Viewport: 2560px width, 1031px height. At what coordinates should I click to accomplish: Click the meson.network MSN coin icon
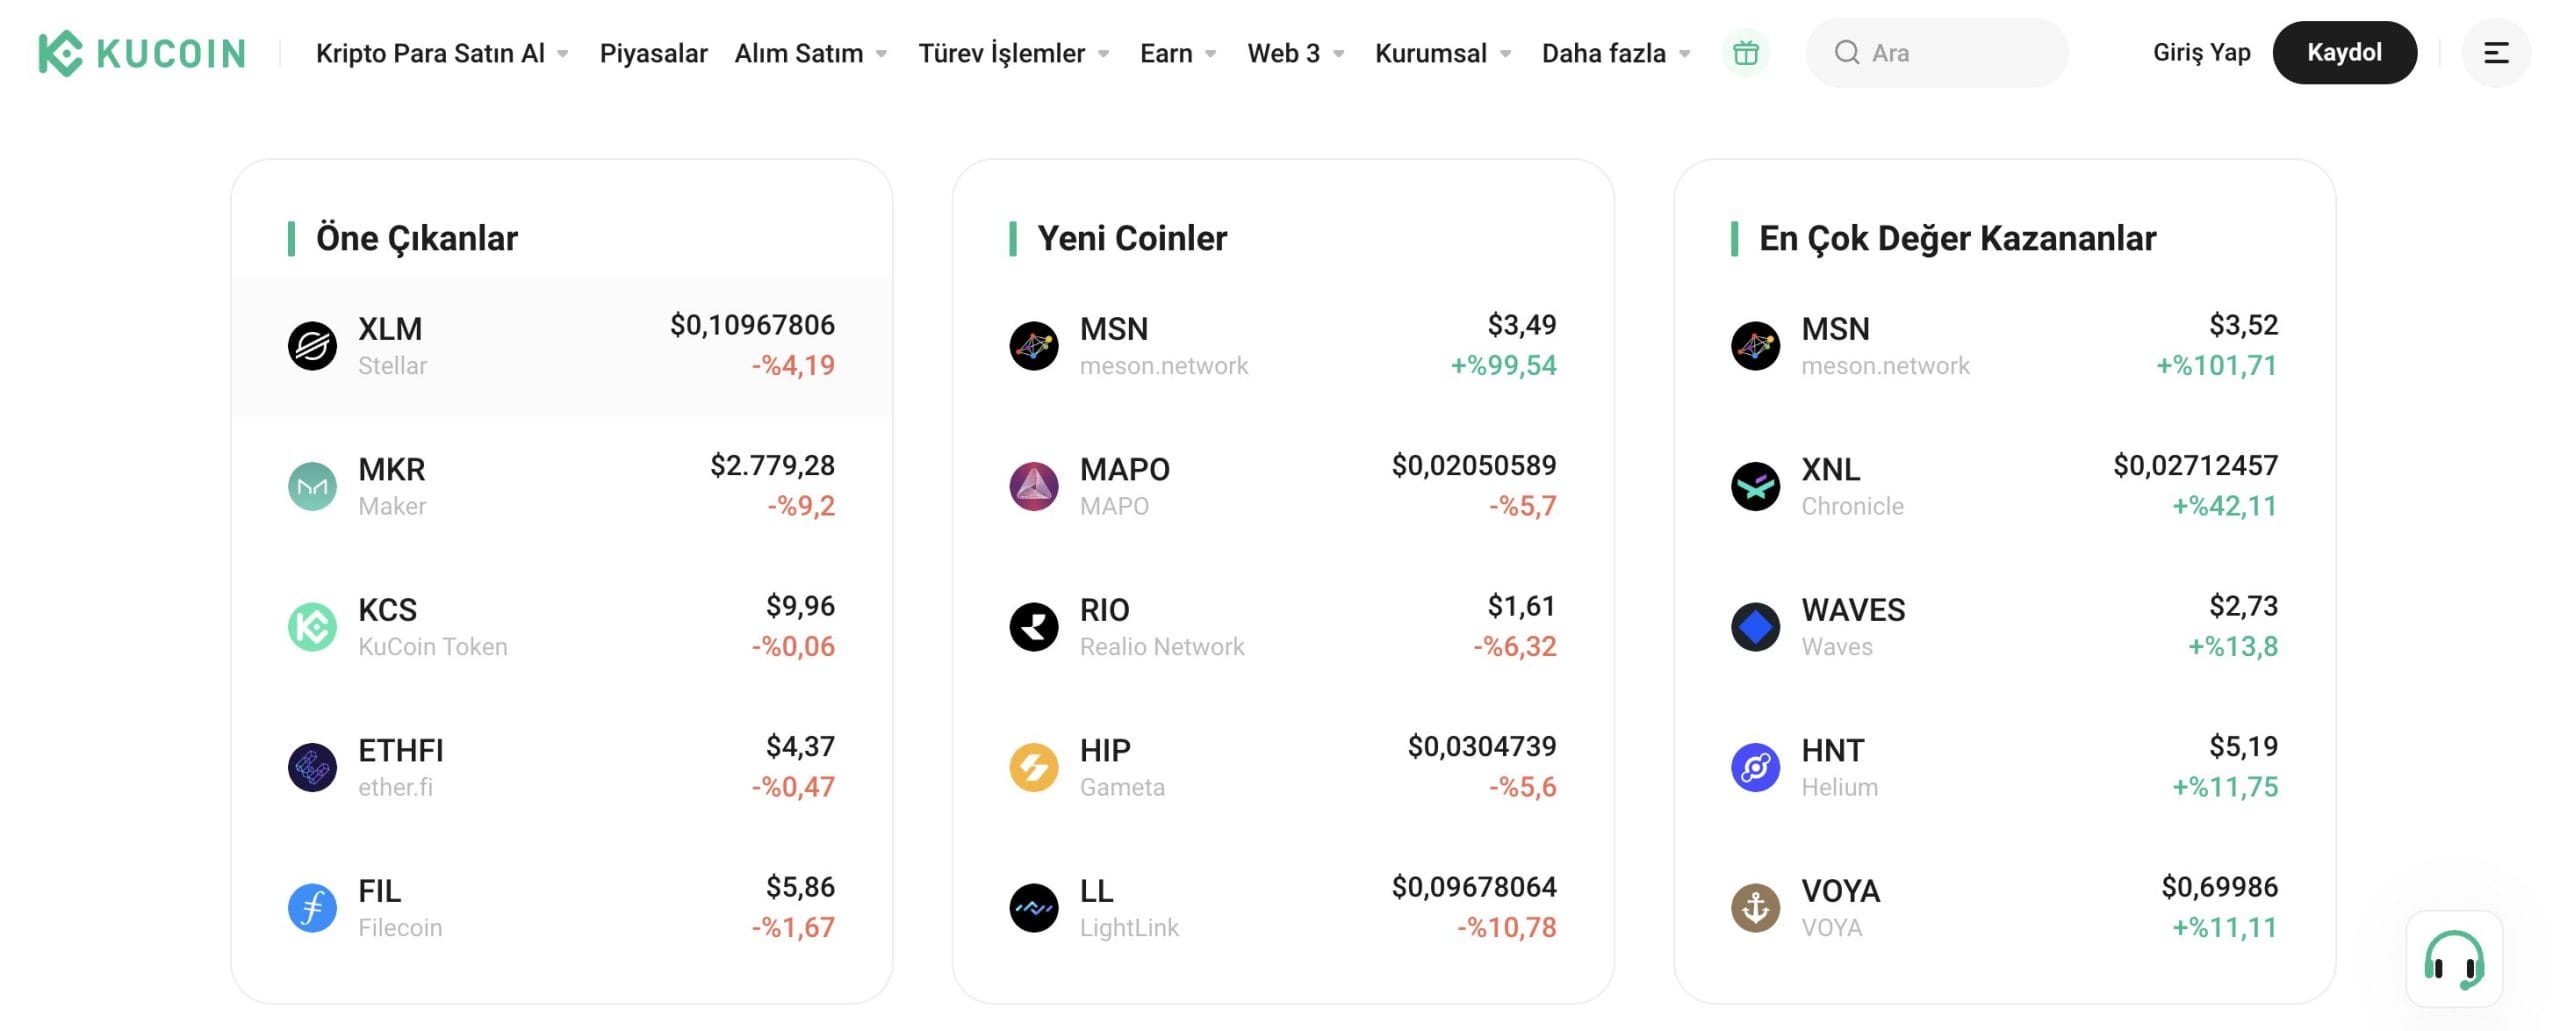click(x=1034, y=345)
